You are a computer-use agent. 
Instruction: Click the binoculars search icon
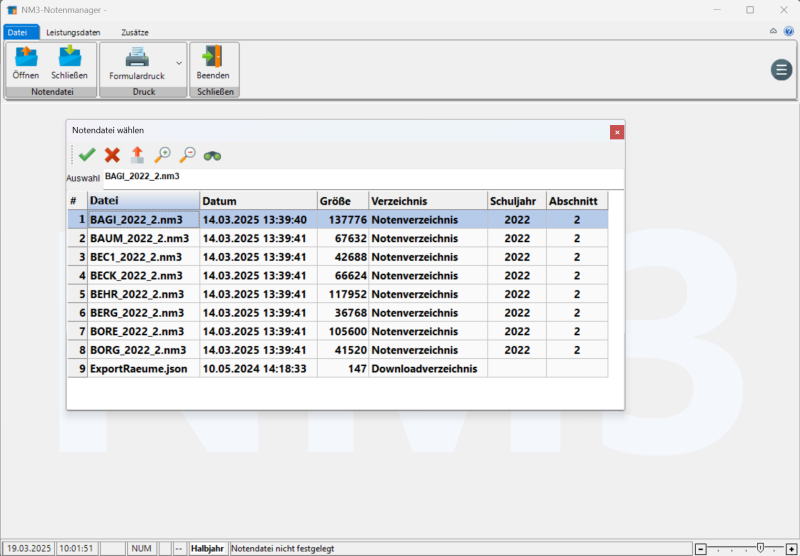tap(212, 156)
